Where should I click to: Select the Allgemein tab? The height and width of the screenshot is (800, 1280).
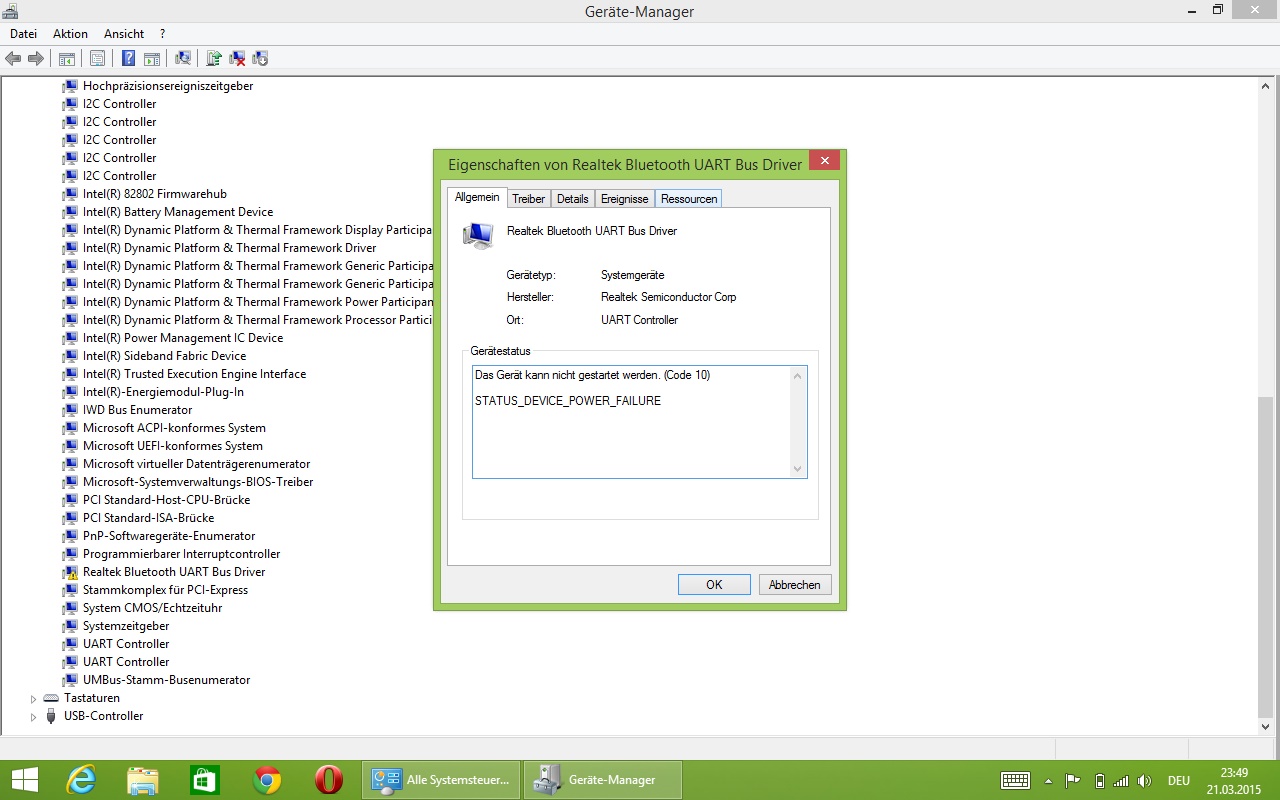(477, 197)
